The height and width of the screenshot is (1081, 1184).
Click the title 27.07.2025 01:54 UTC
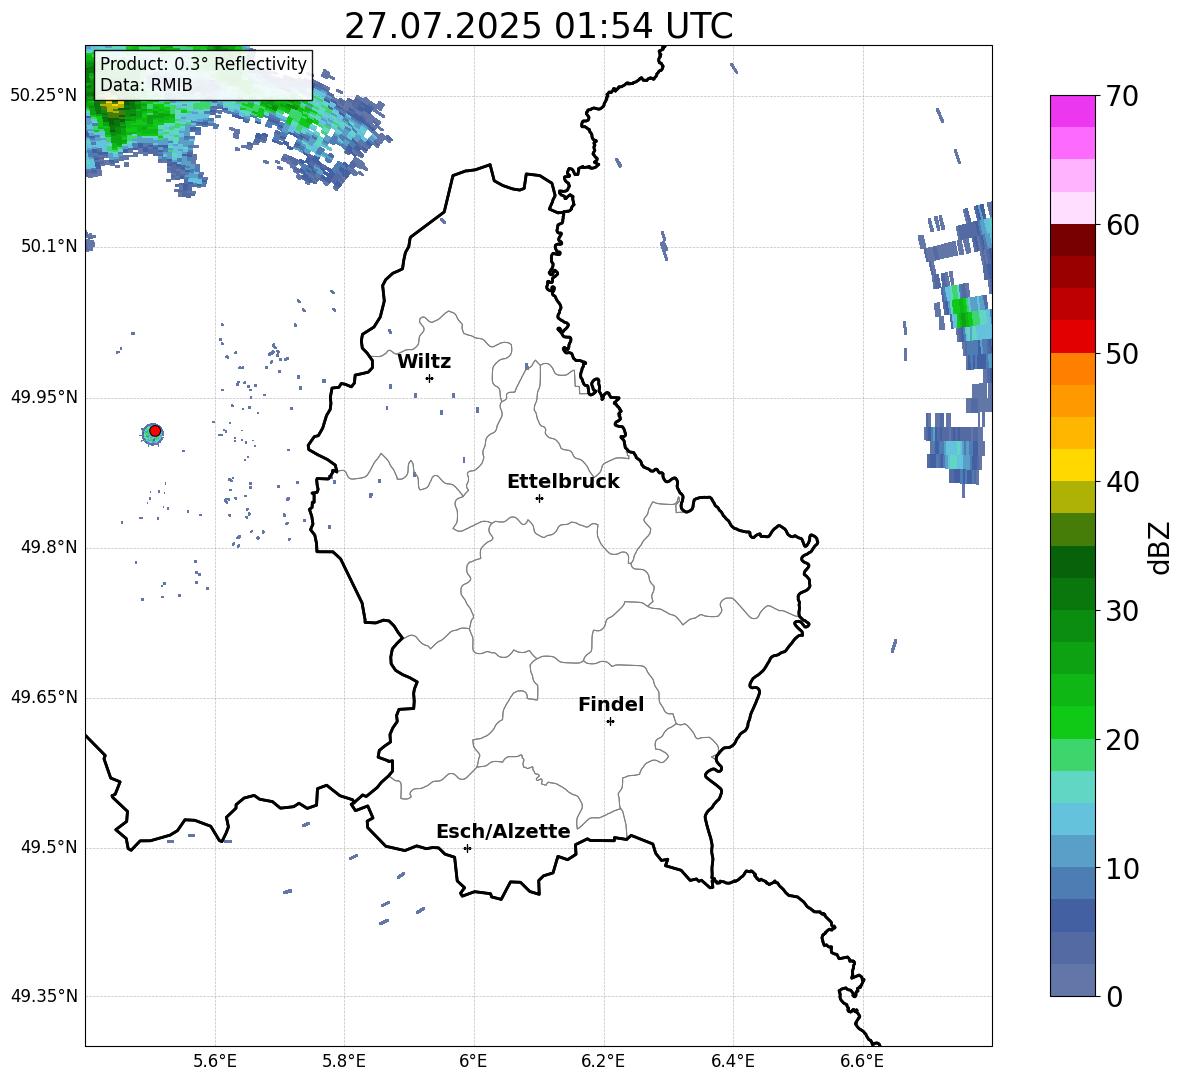click(x=538, y=26)
